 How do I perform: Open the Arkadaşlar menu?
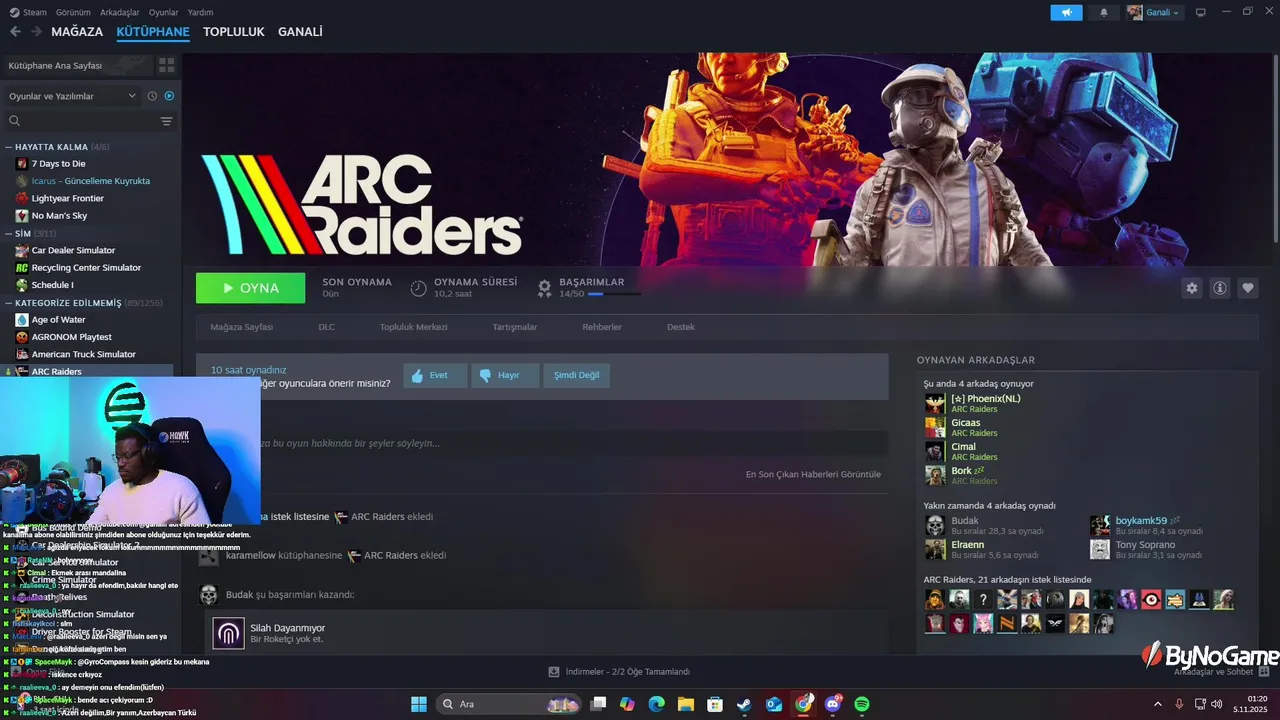120,12
